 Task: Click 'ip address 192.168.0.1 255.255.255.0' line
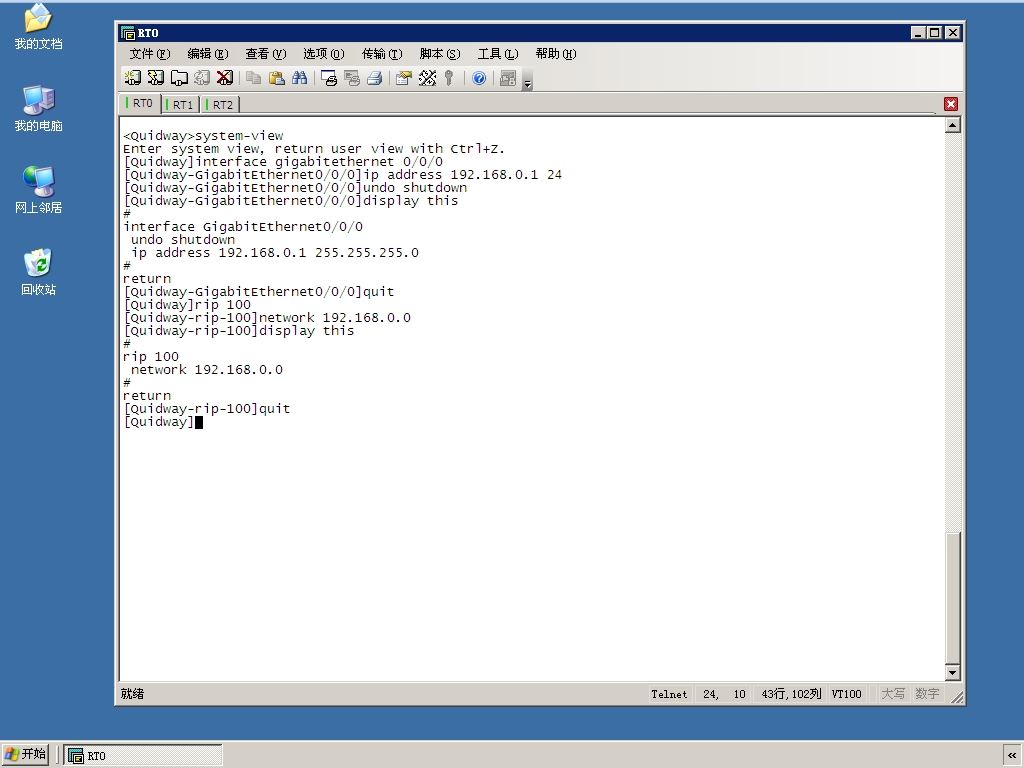[x=275, y=253]
